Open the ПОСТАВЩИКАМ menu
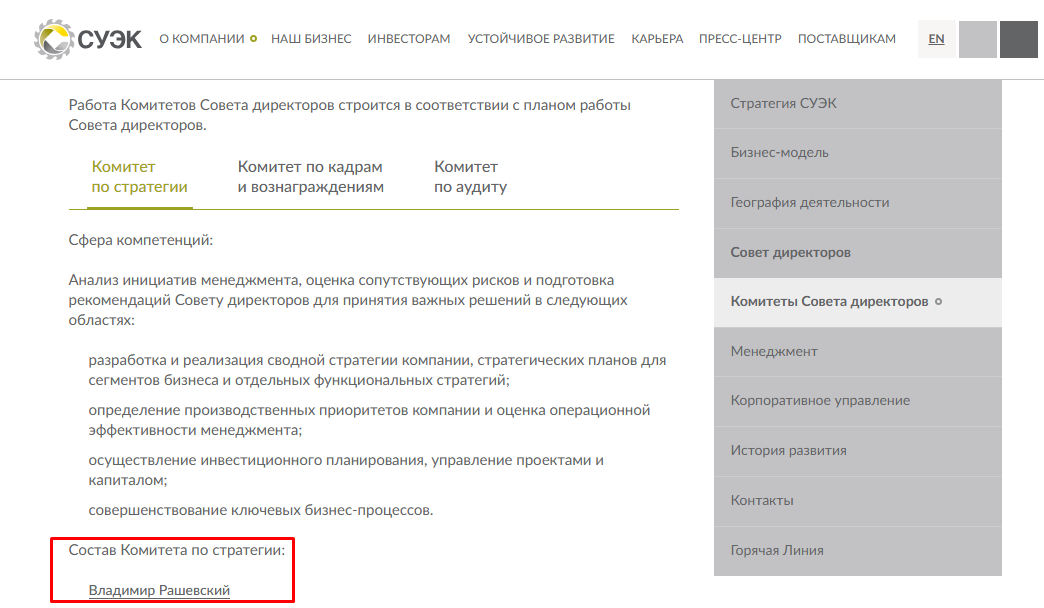Image resolution: width=1044 pixels, height=608 pixels. [846, 39]
